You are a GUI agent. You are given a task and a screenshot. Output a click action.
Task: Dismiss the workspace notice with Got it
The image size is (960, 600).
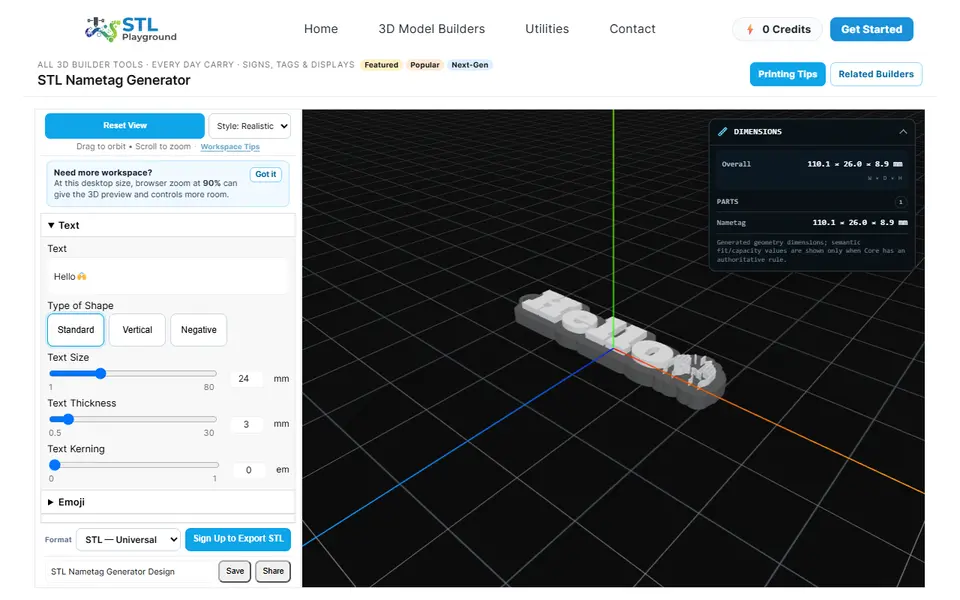[266, 174]
